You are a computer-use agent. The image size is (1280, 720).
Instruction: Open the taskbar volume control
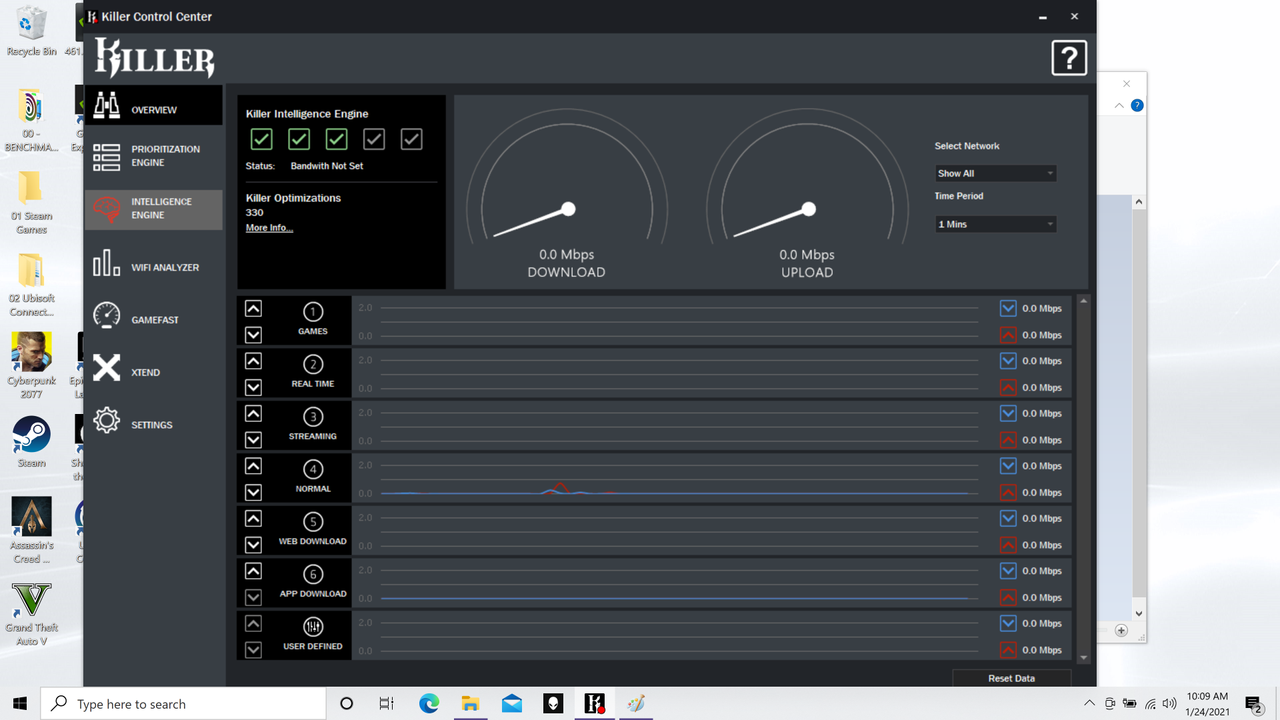point(1169,704)
